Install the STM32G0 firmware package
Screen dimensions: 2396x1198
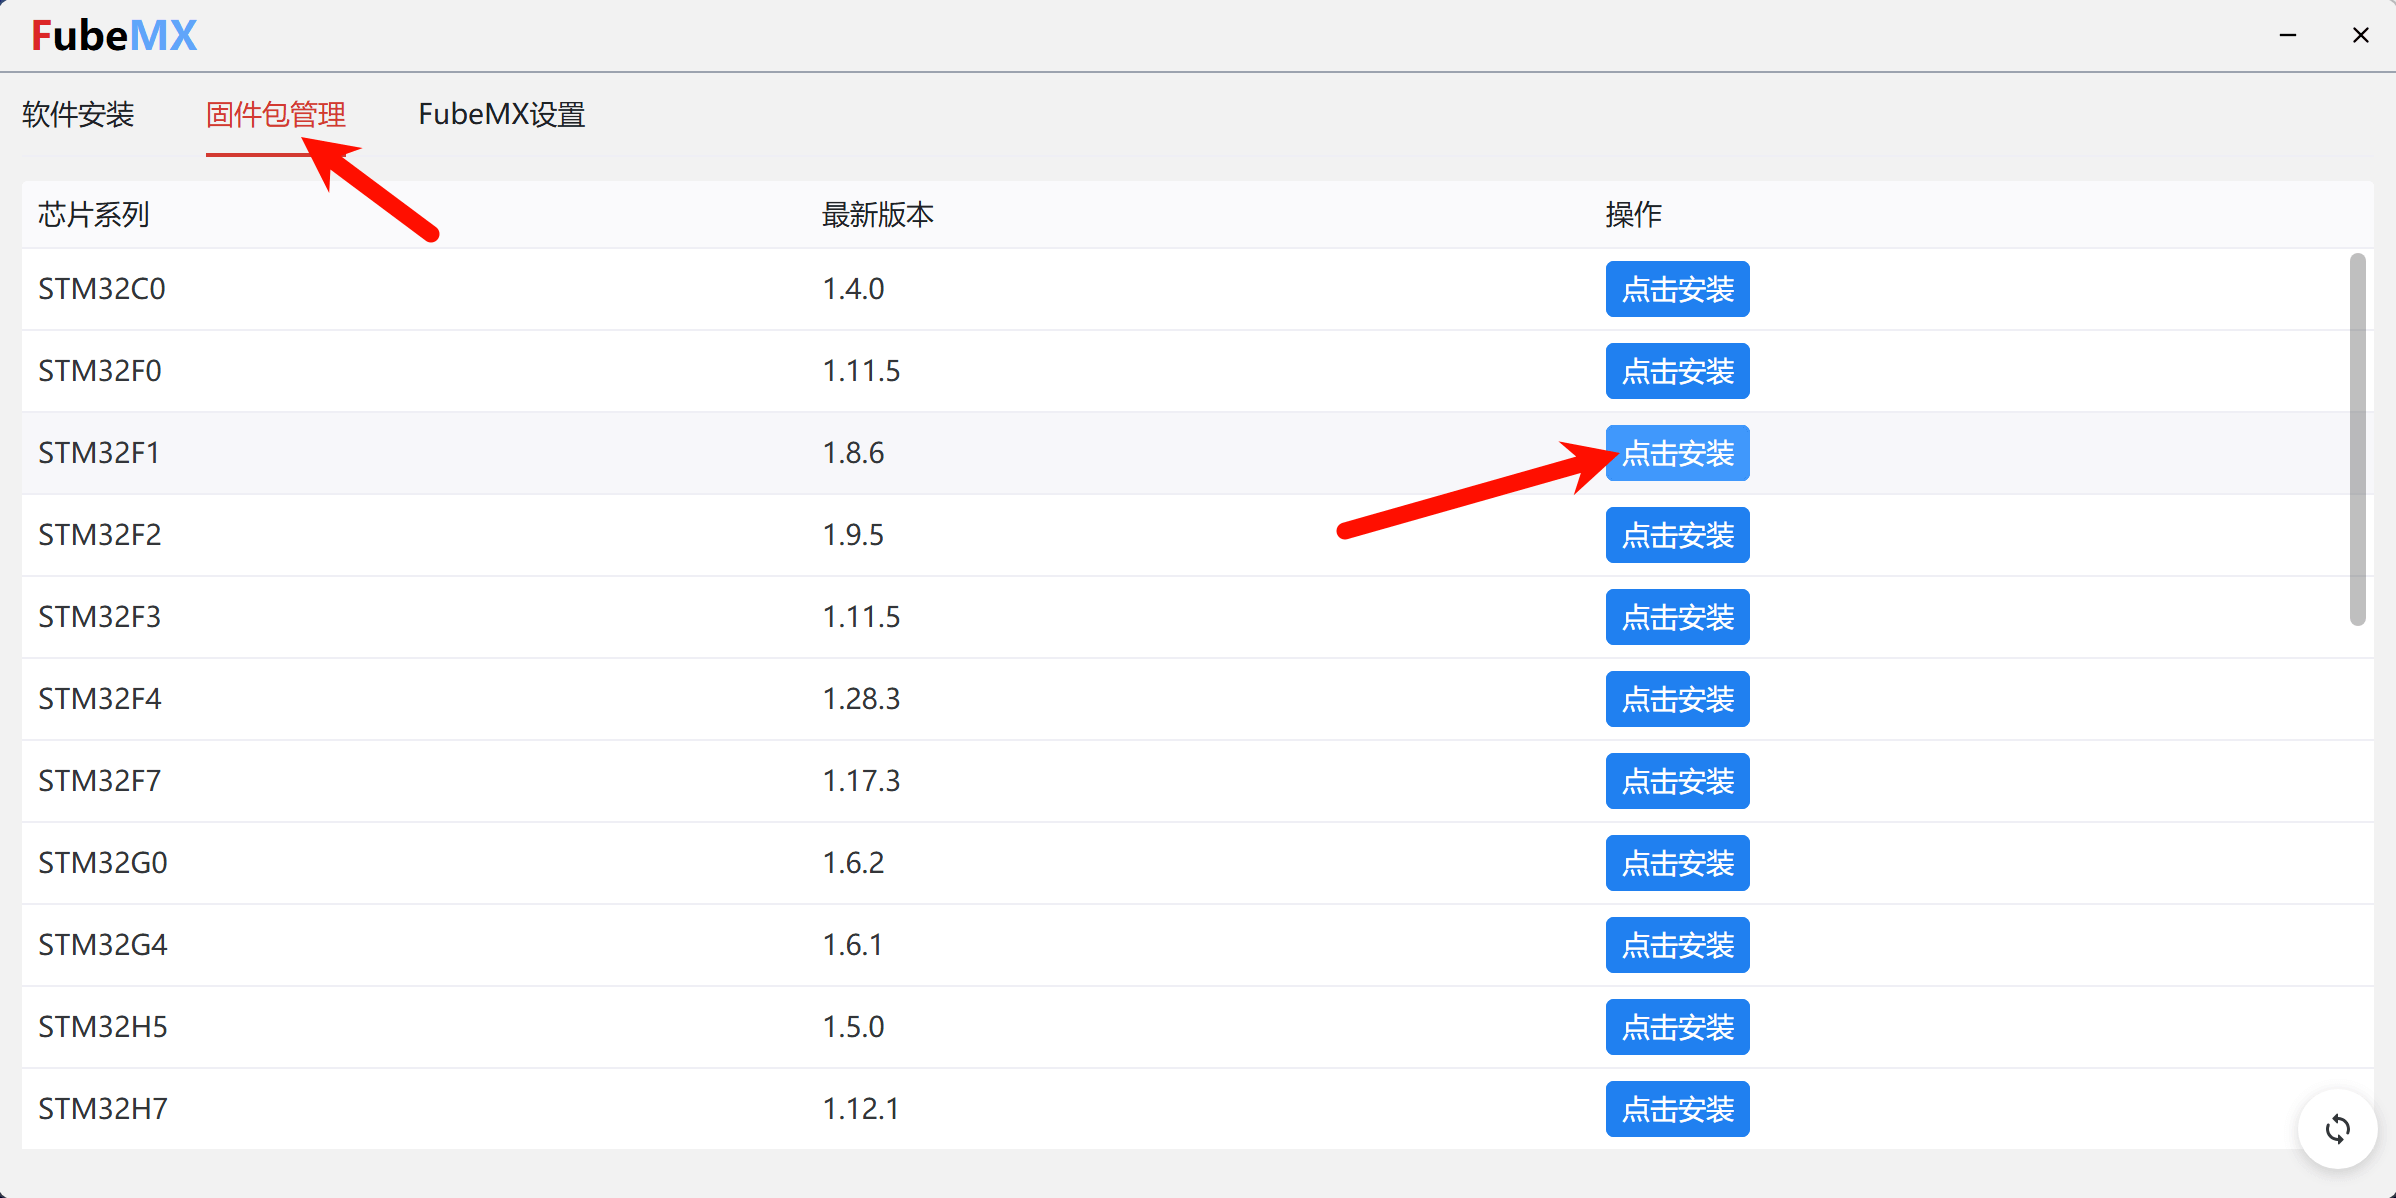click(x=1677, y=863)
